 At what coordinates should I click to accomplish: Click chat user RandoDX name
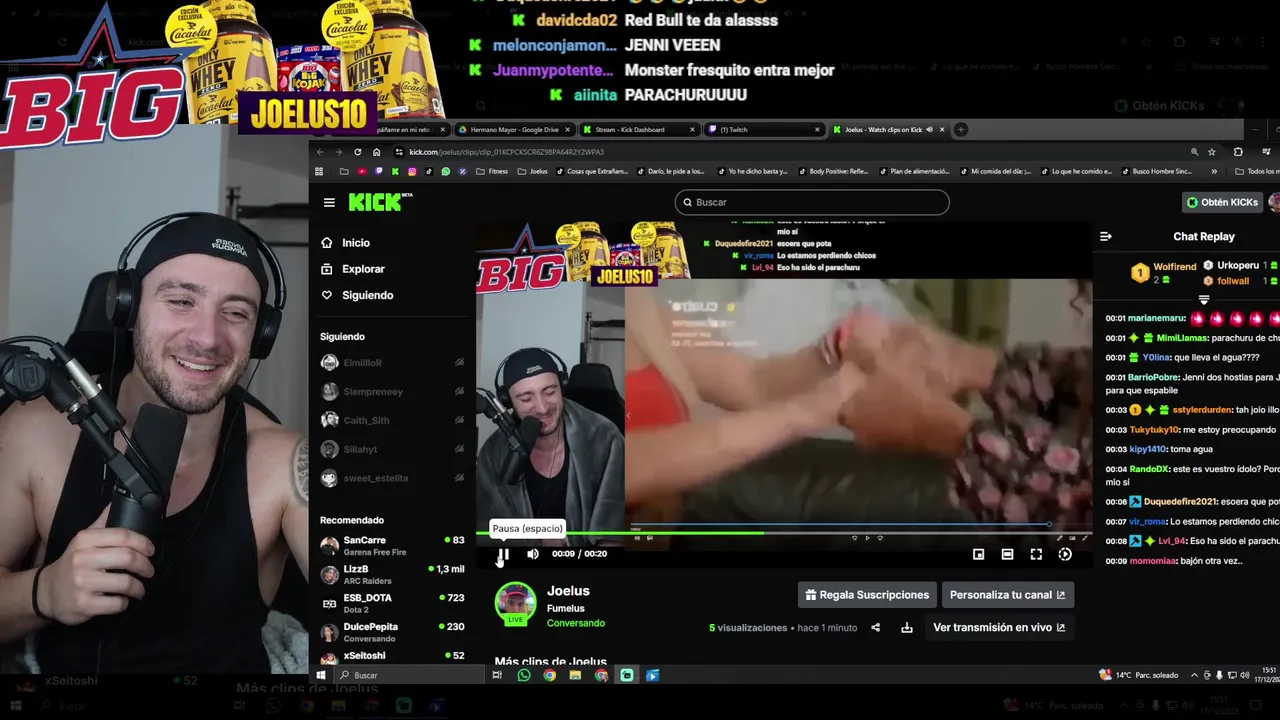coord(1149,469)
